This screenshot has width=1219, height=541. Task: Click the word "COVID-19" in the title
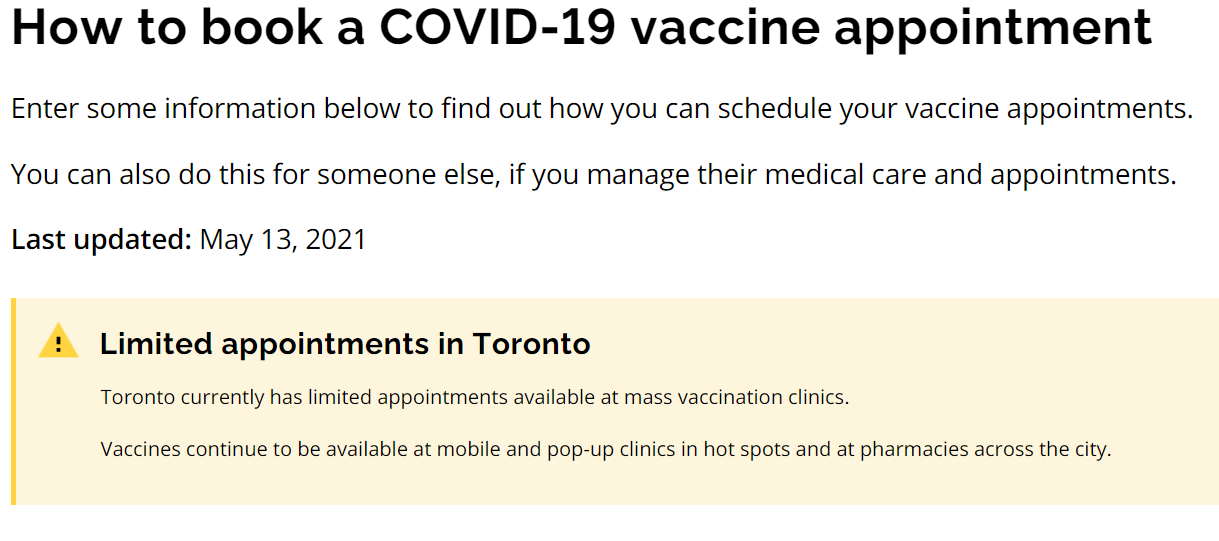tap(500, 28)
